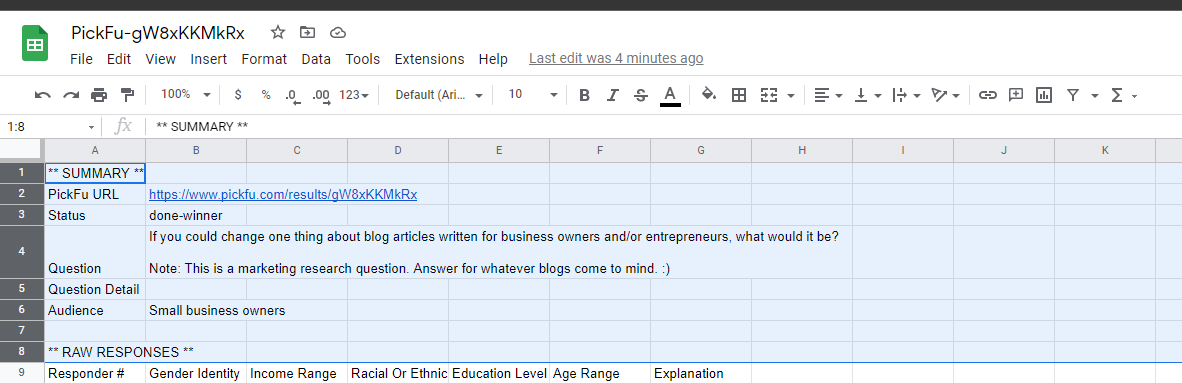Select the 'Explanation' header cell
The image size is (1182, 383).
701,373
